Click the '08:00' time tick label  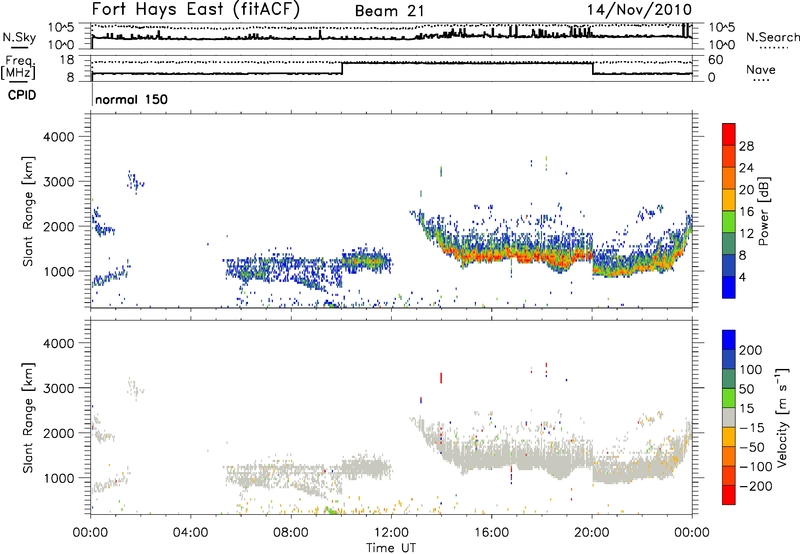pos(291,533)
